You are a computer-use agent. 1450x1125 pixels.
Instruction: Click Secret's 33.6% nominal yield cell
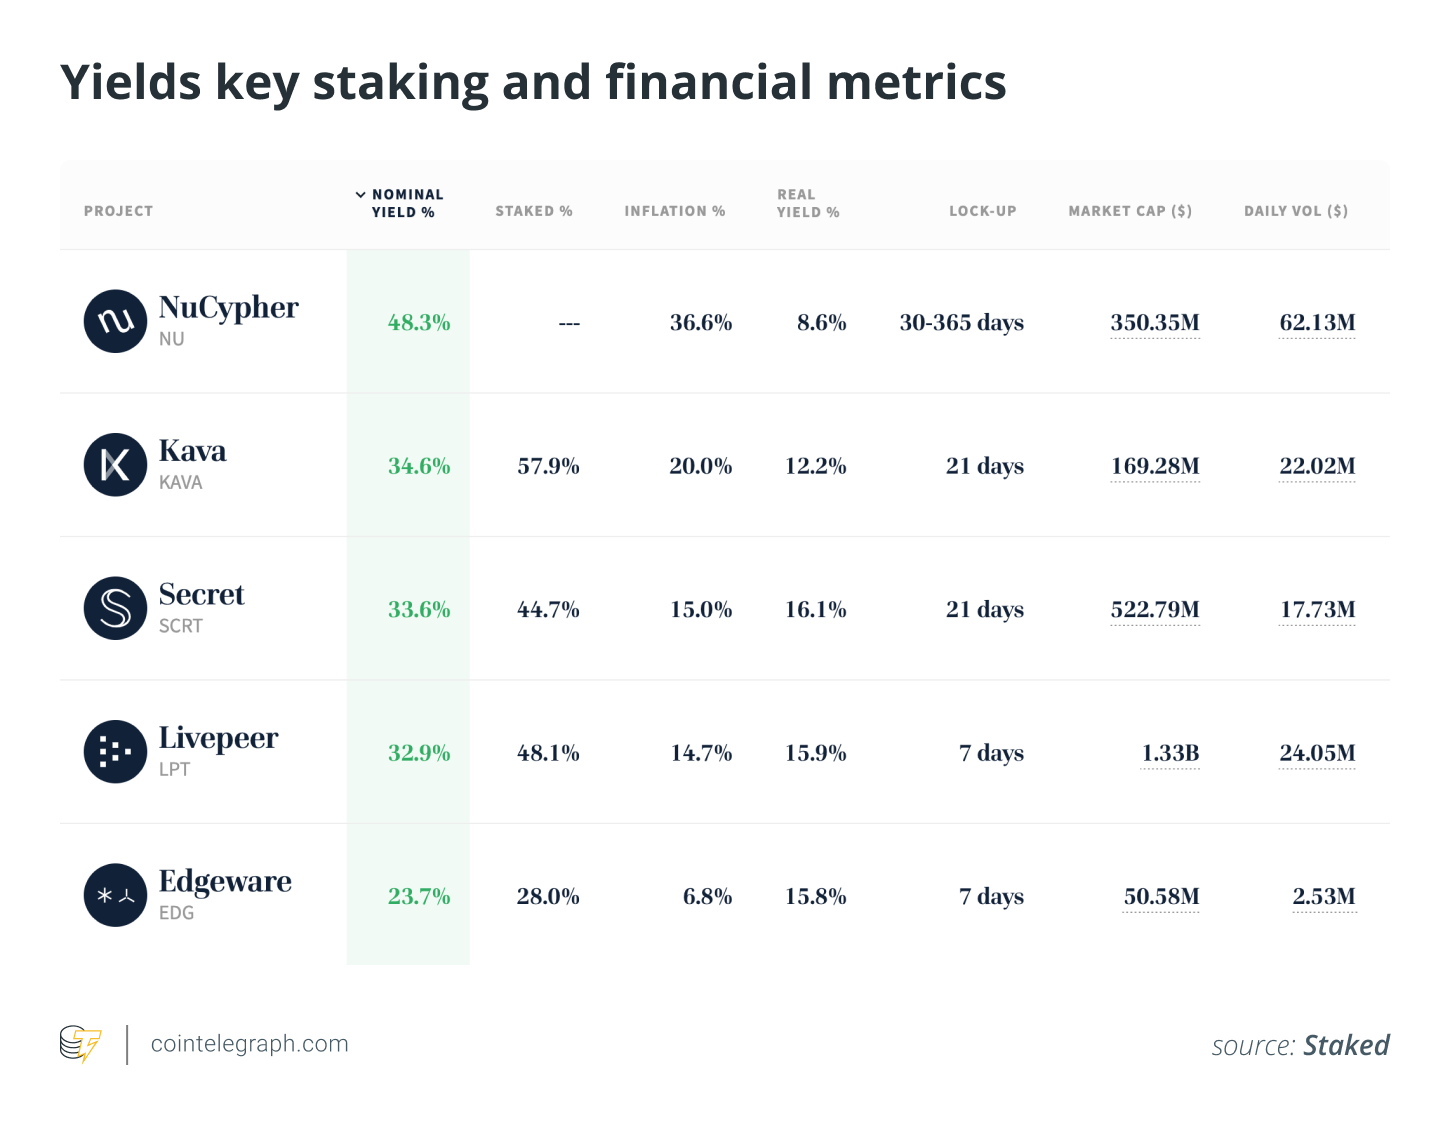419,609
